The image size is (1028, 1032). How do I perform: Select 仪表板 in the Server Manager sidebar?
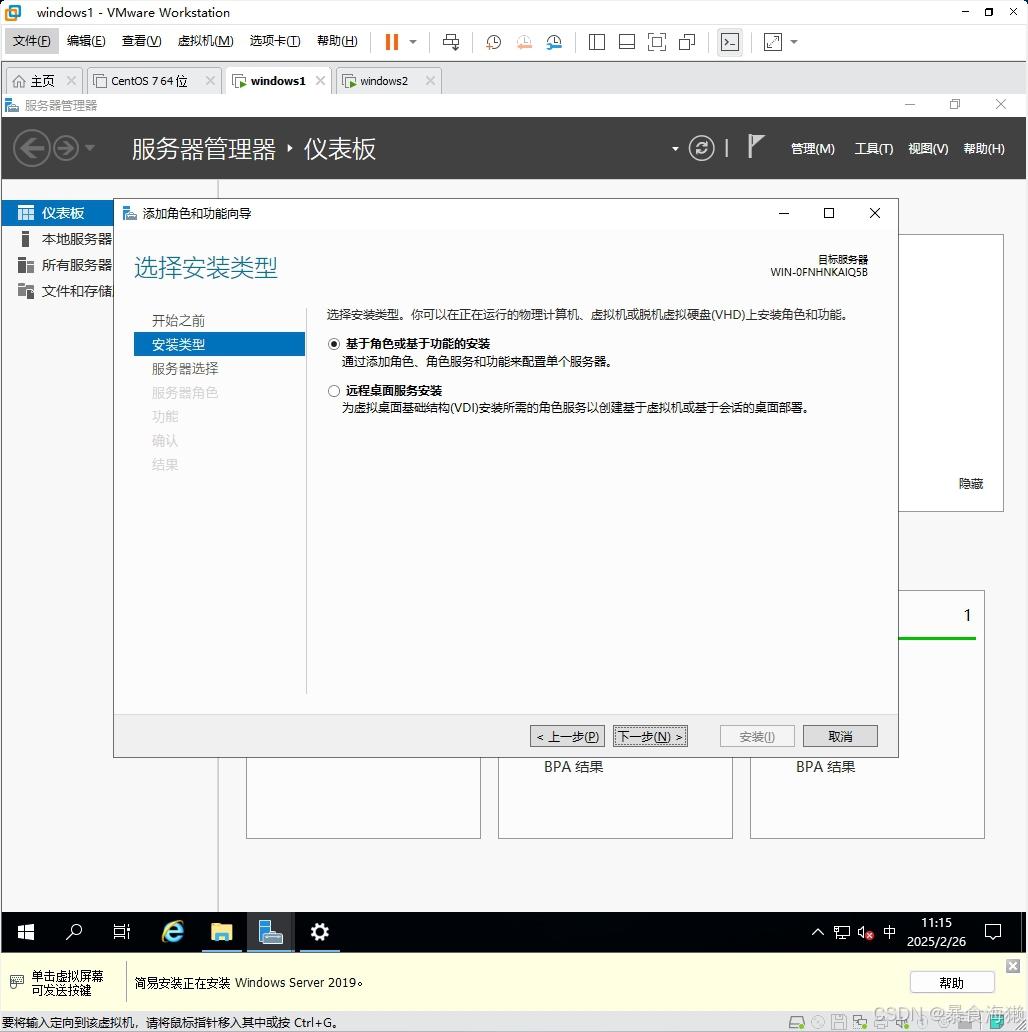coord(58,213)
